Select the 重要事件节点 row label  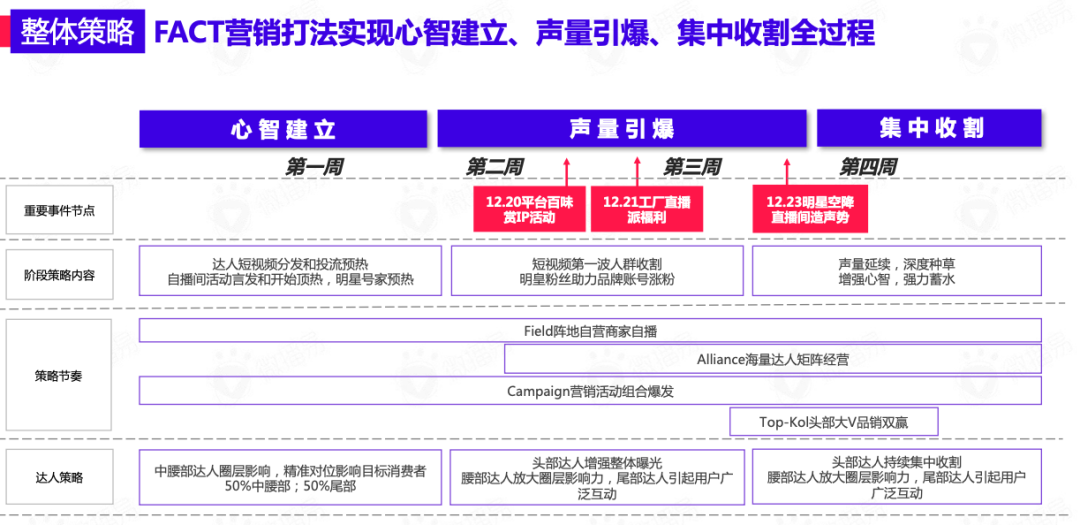pyautogui.click(x=59, y=210)
